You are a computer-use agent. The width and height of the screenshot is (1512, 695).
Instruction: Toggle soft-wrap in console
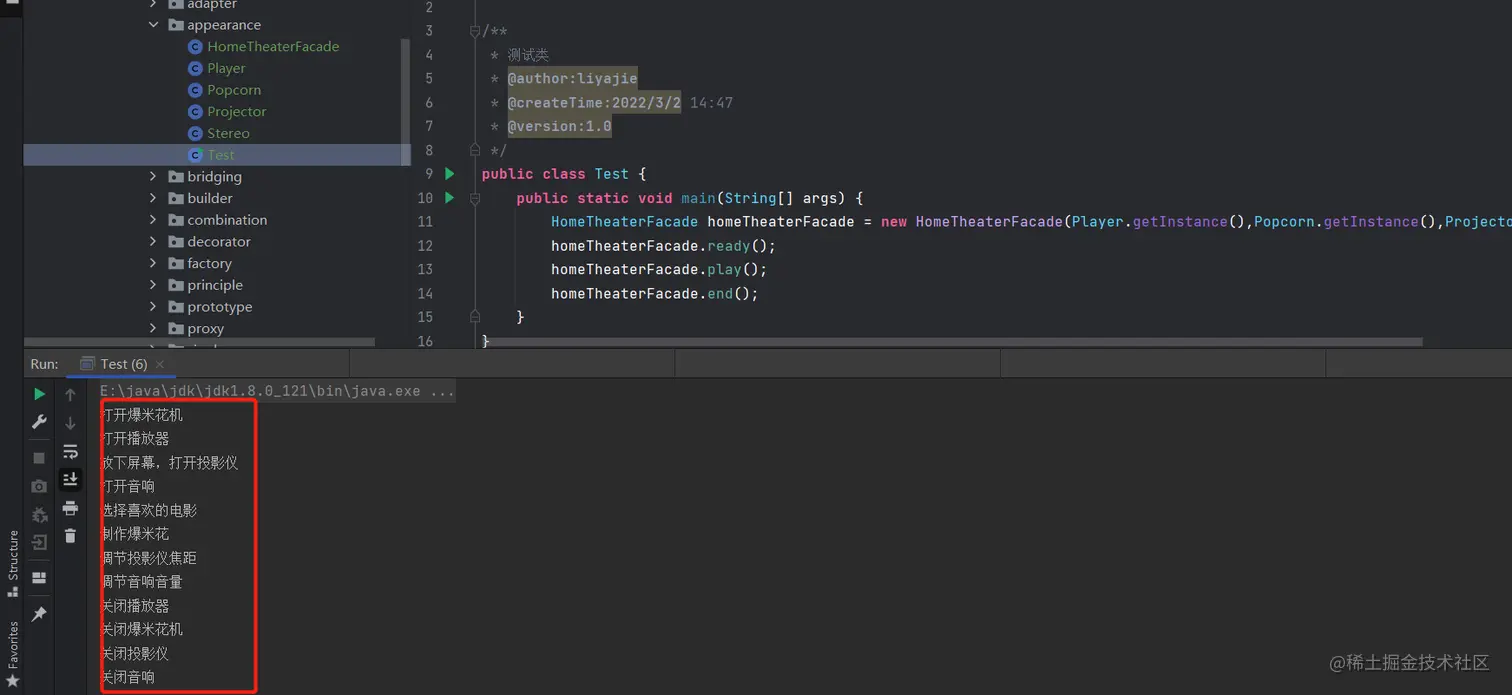click(x=70, y=451)
